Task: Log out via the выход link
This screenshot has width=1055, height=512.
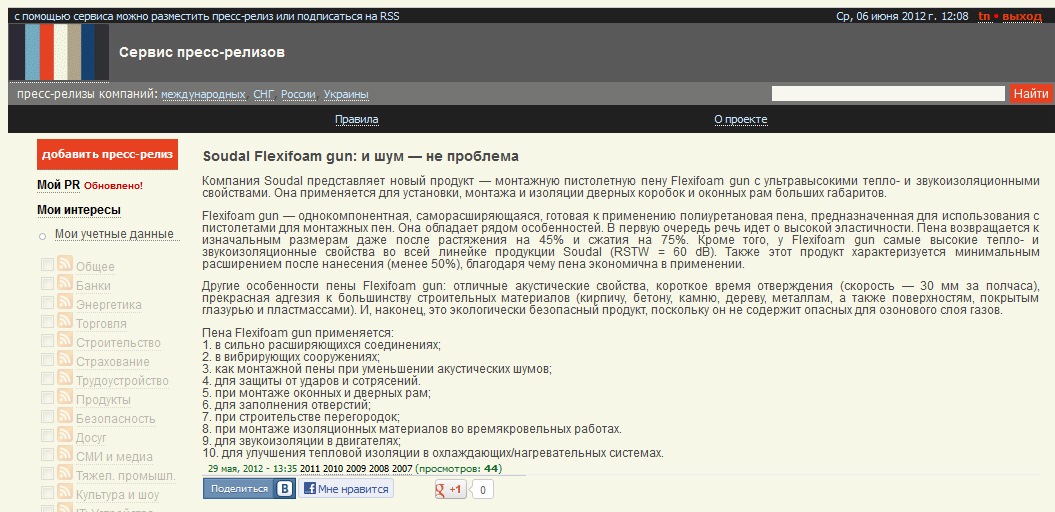Action: coord(1021,16)
